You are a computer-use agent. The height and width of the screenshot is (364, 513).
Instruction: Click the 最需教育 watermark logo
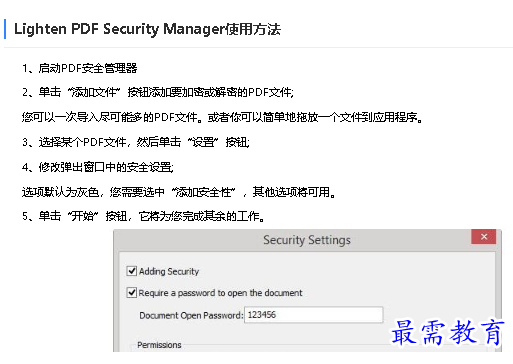click(x=447, y=332)
